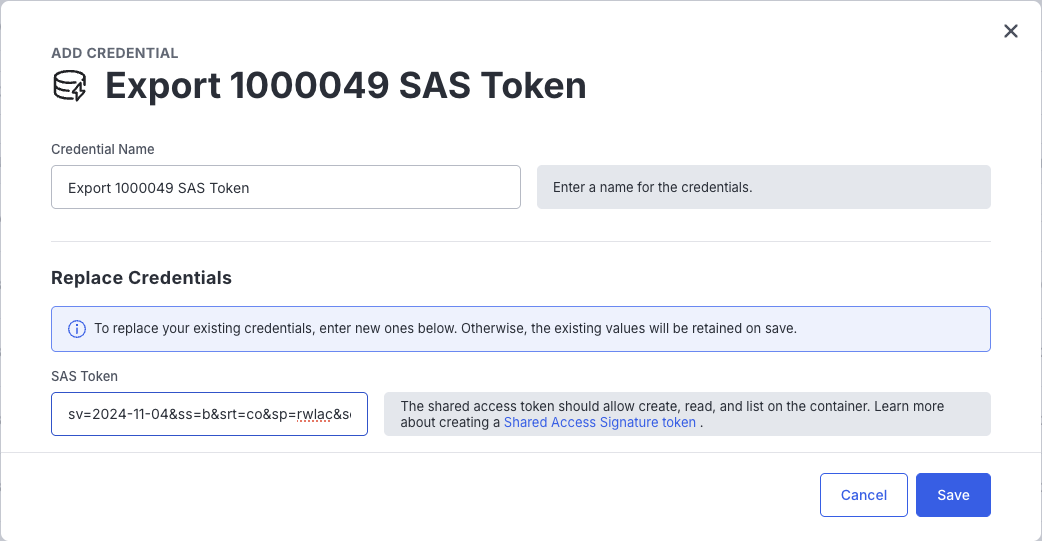Click the shared access token help text box
Viewport: 1042px width, 541px height.
pos(687,414)
